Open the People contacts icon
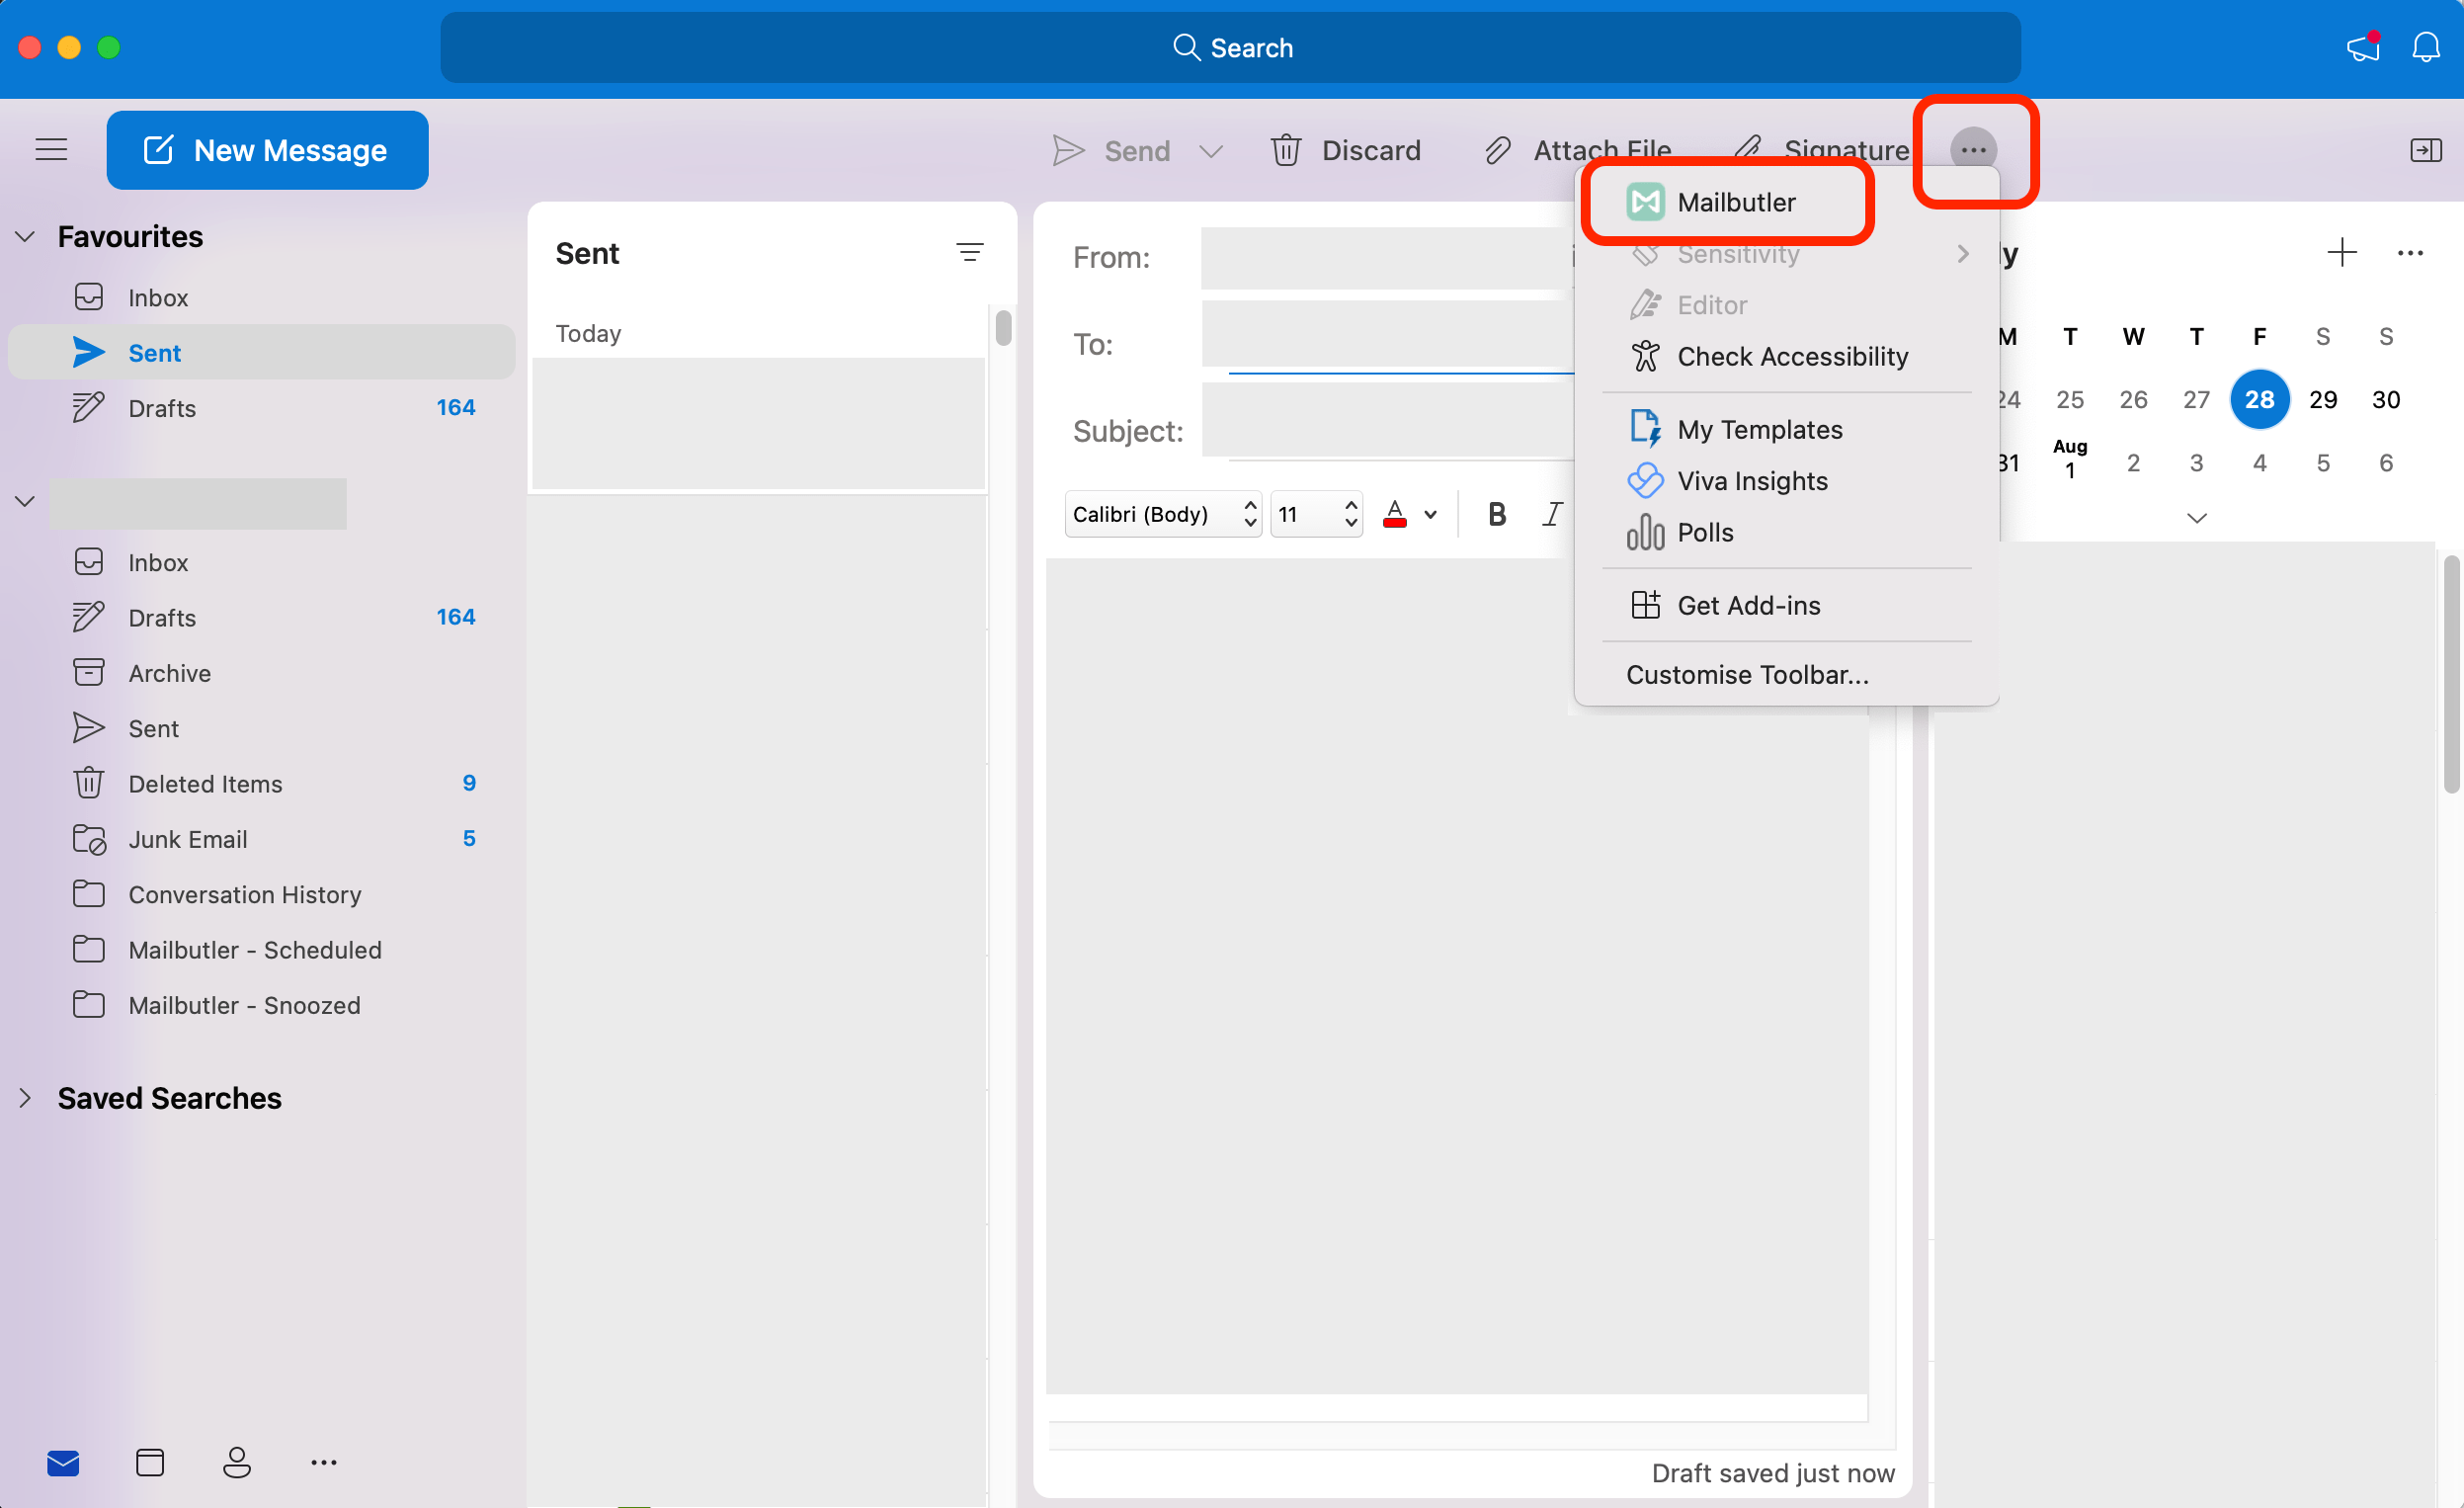2464x1508 pixels. coord(236,1462)
